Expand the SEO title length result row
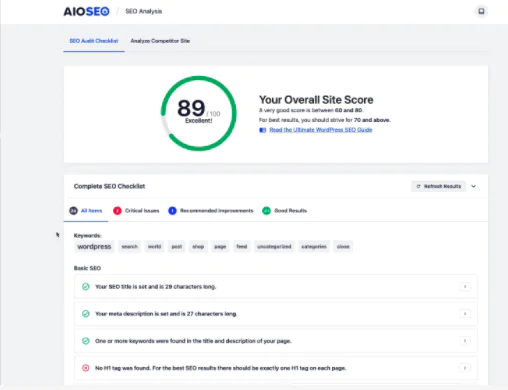Image resolution: width=508 pixels, height=390 pixels. [276, 287]
